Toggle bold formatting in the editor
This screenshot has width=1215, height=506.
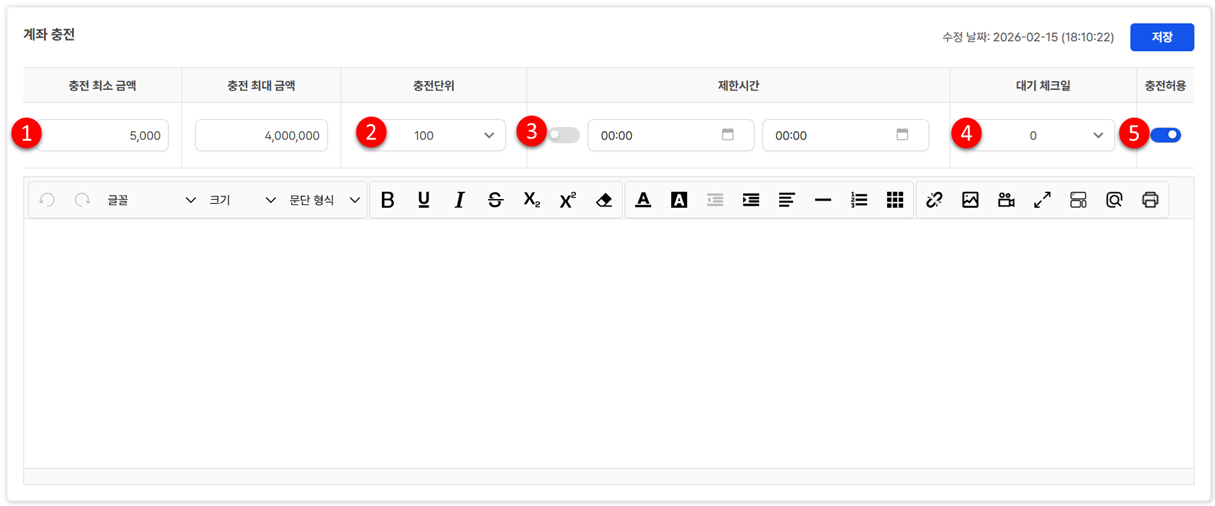pos(388,200)
